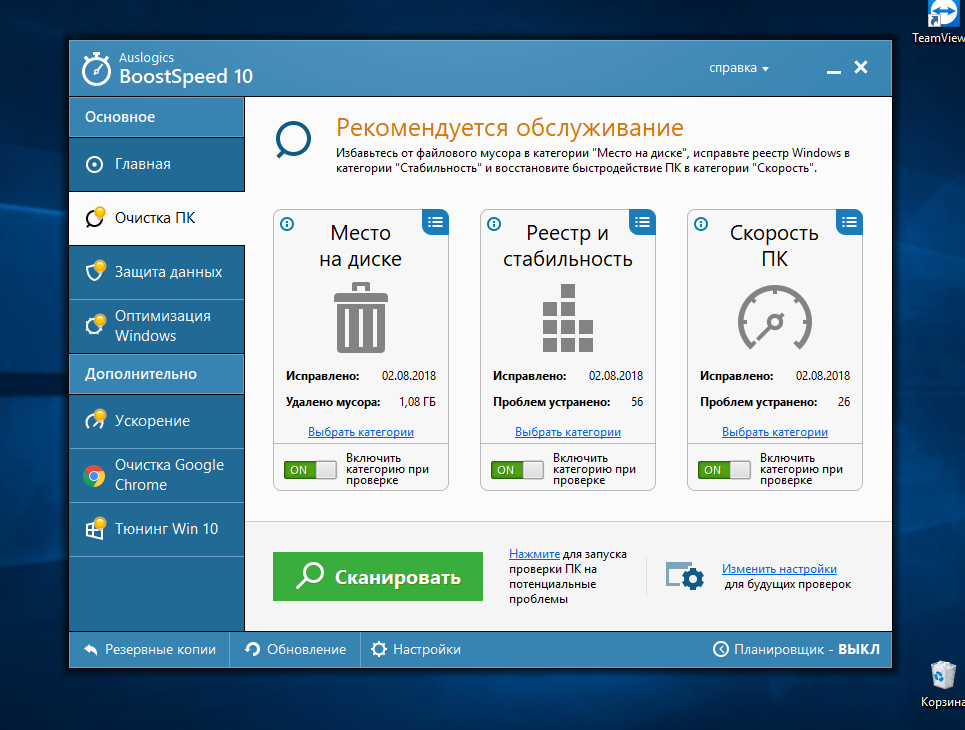Click Обновление in the bottom bar

(x=295, y=649)
